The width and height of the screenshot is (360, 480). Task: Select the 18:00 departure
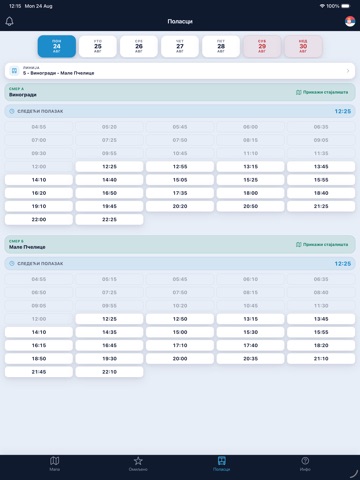tap(250, 193)
